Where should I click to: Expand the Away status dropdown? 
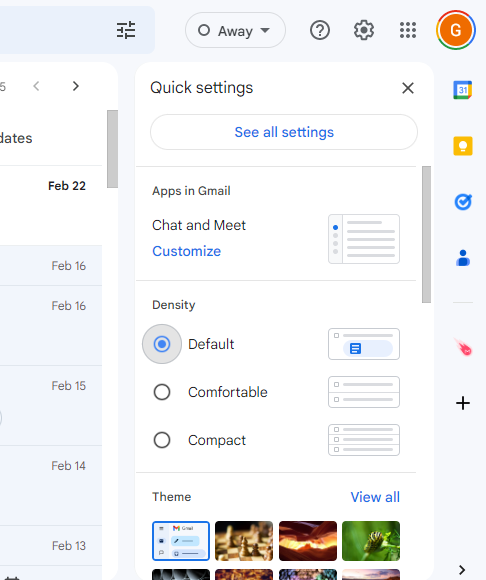click(235, 30)
